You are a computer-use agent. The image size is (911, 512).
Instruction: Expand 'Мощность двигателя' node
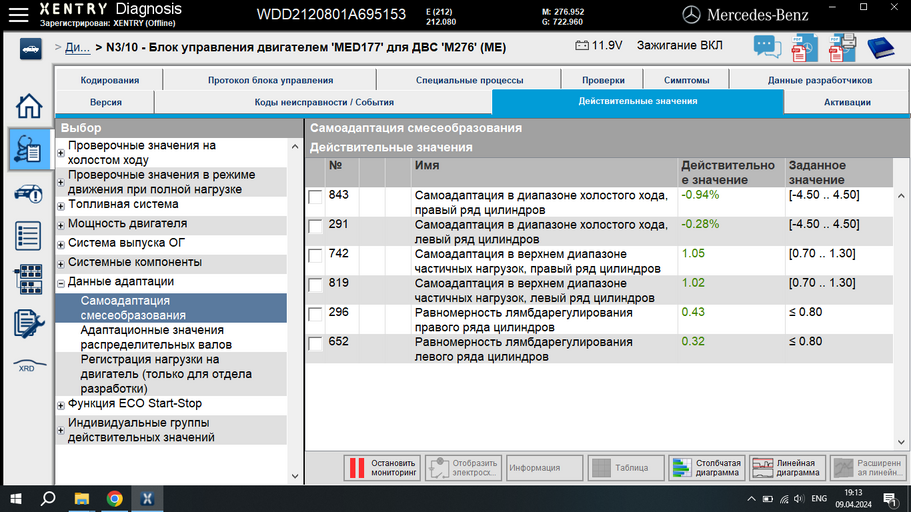point(61,225)
